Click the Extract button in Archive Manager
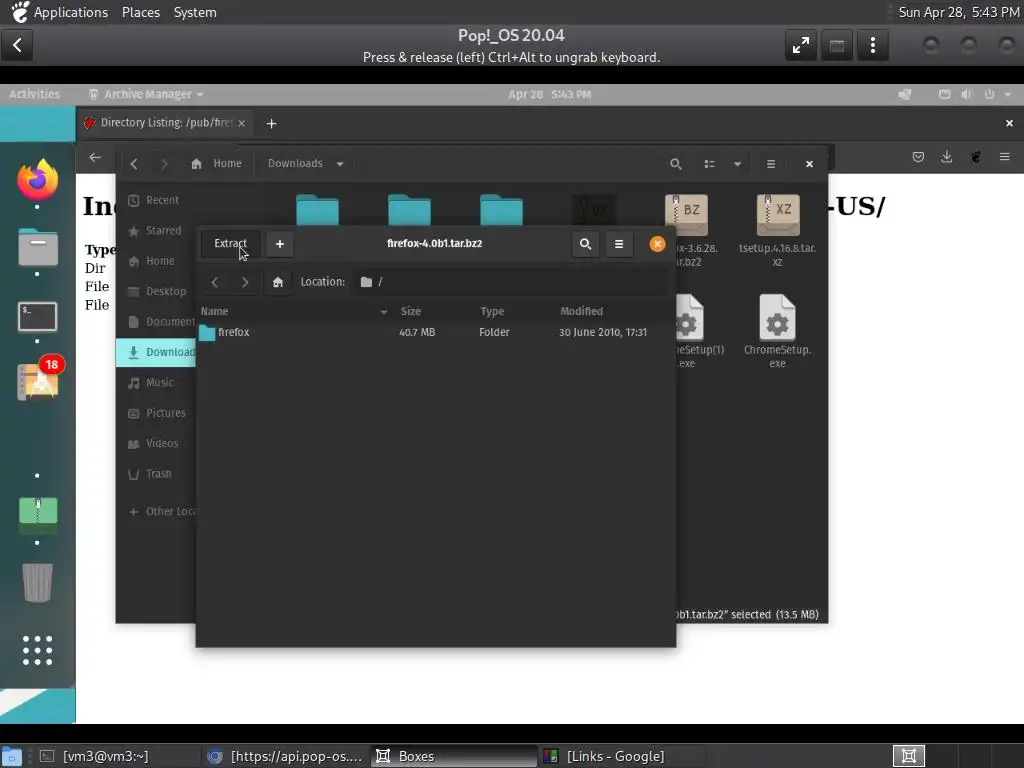The height and width of the screenshot is (768, 1024). point(230,244)
